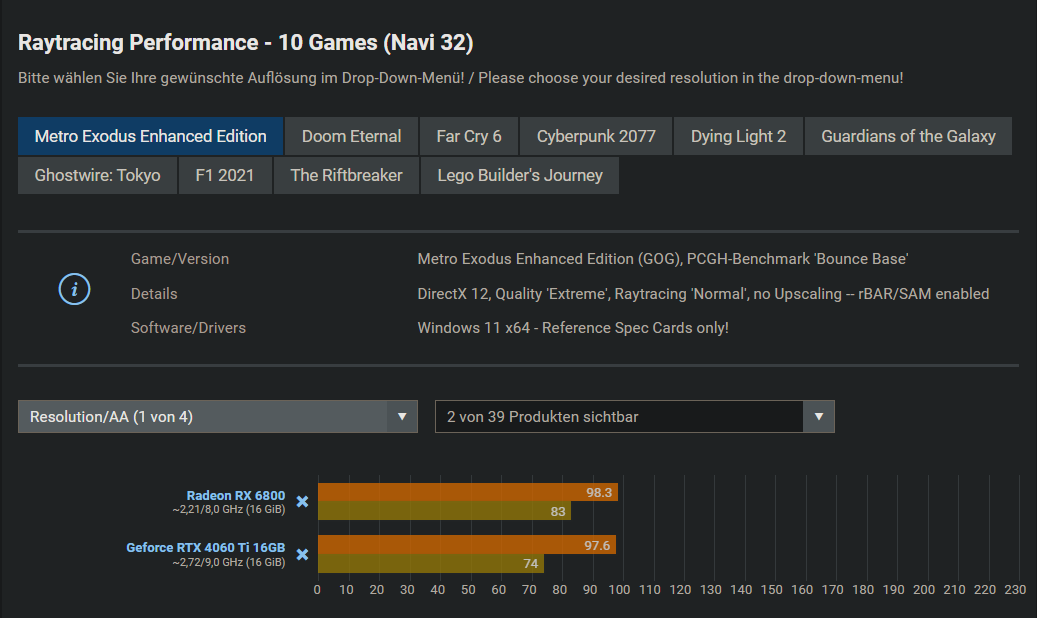Click the 'Software/Drivers' label
This screenshot has width=1037, height=618.
[188, 328]
